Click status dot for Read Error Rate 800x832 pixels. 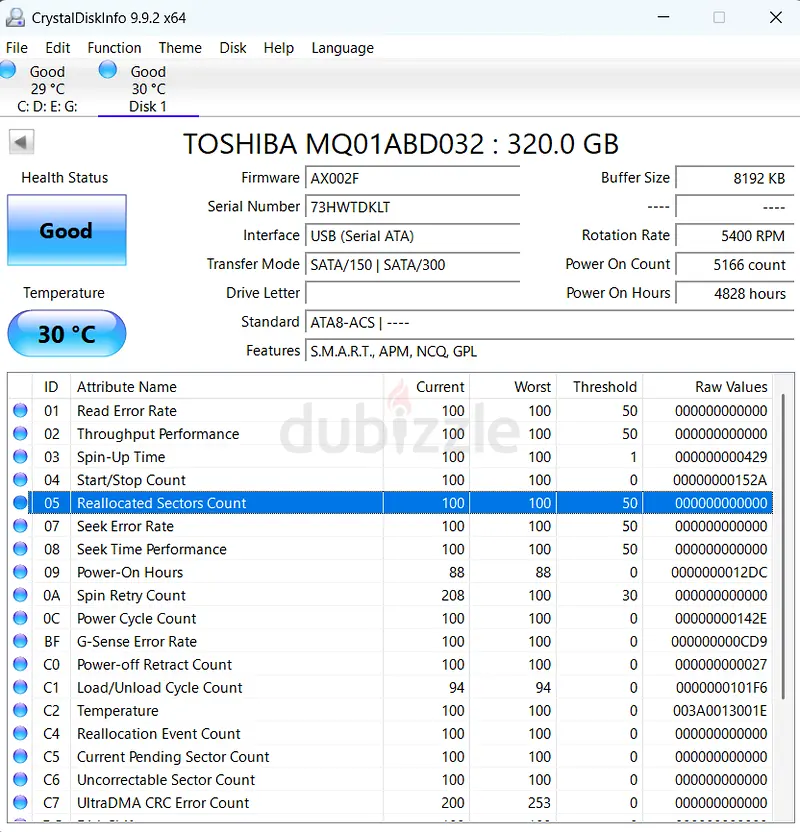tap(20, 410)
